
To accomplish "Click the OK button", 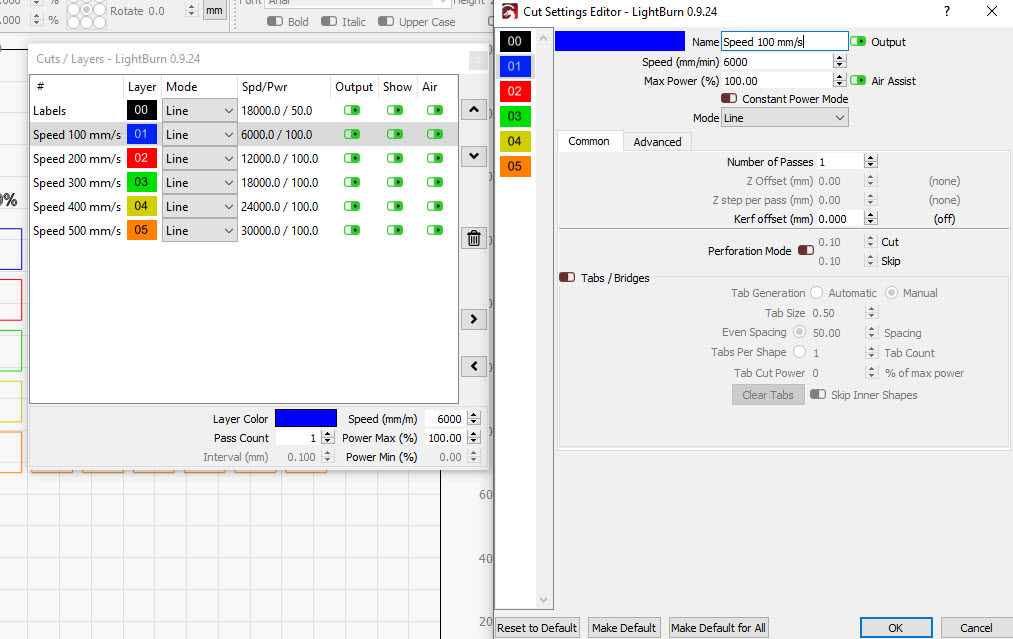I will click(895, 628).
